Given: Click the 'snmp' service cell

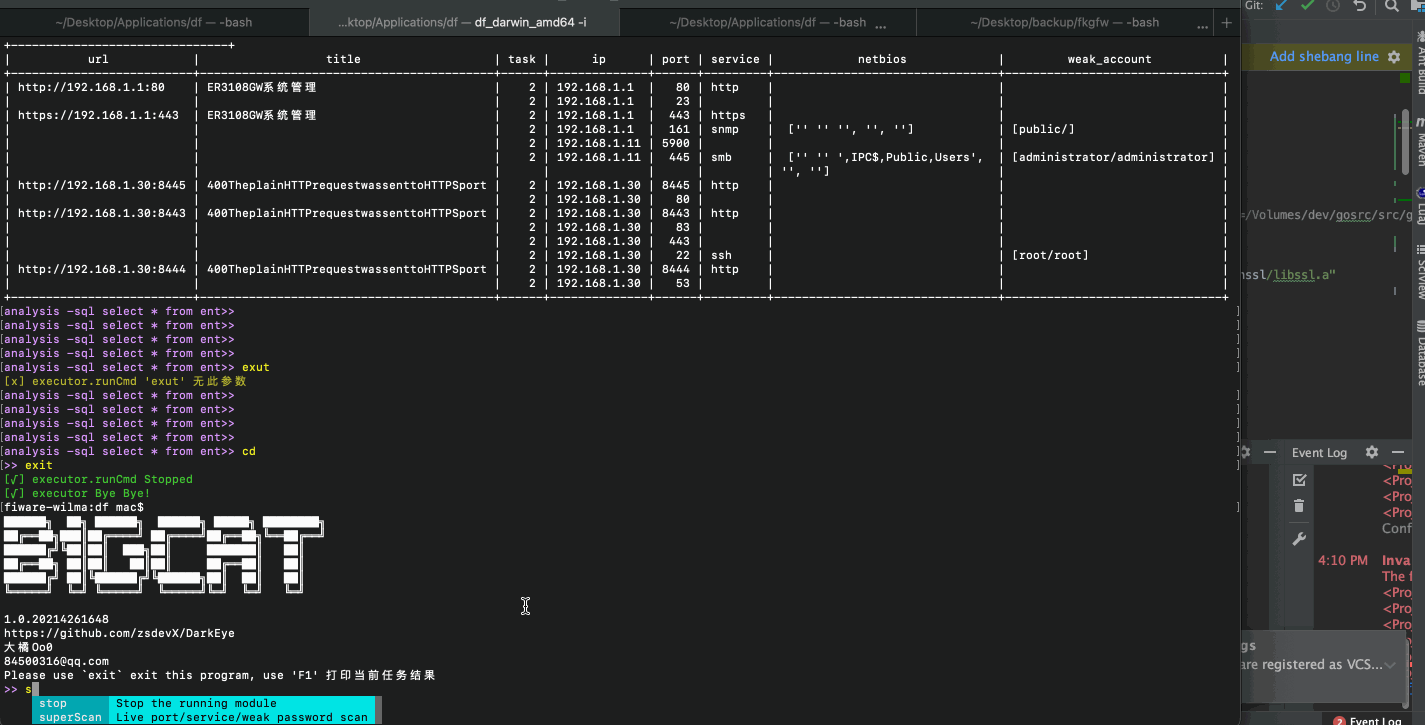Looking at the screenshot, I should tap(725, 129).
